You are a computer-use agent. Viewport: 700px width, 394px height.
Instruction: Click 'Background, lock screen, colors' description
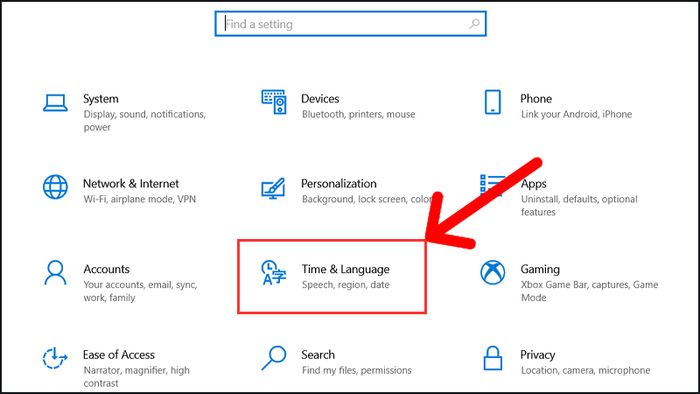click(367, 199)
